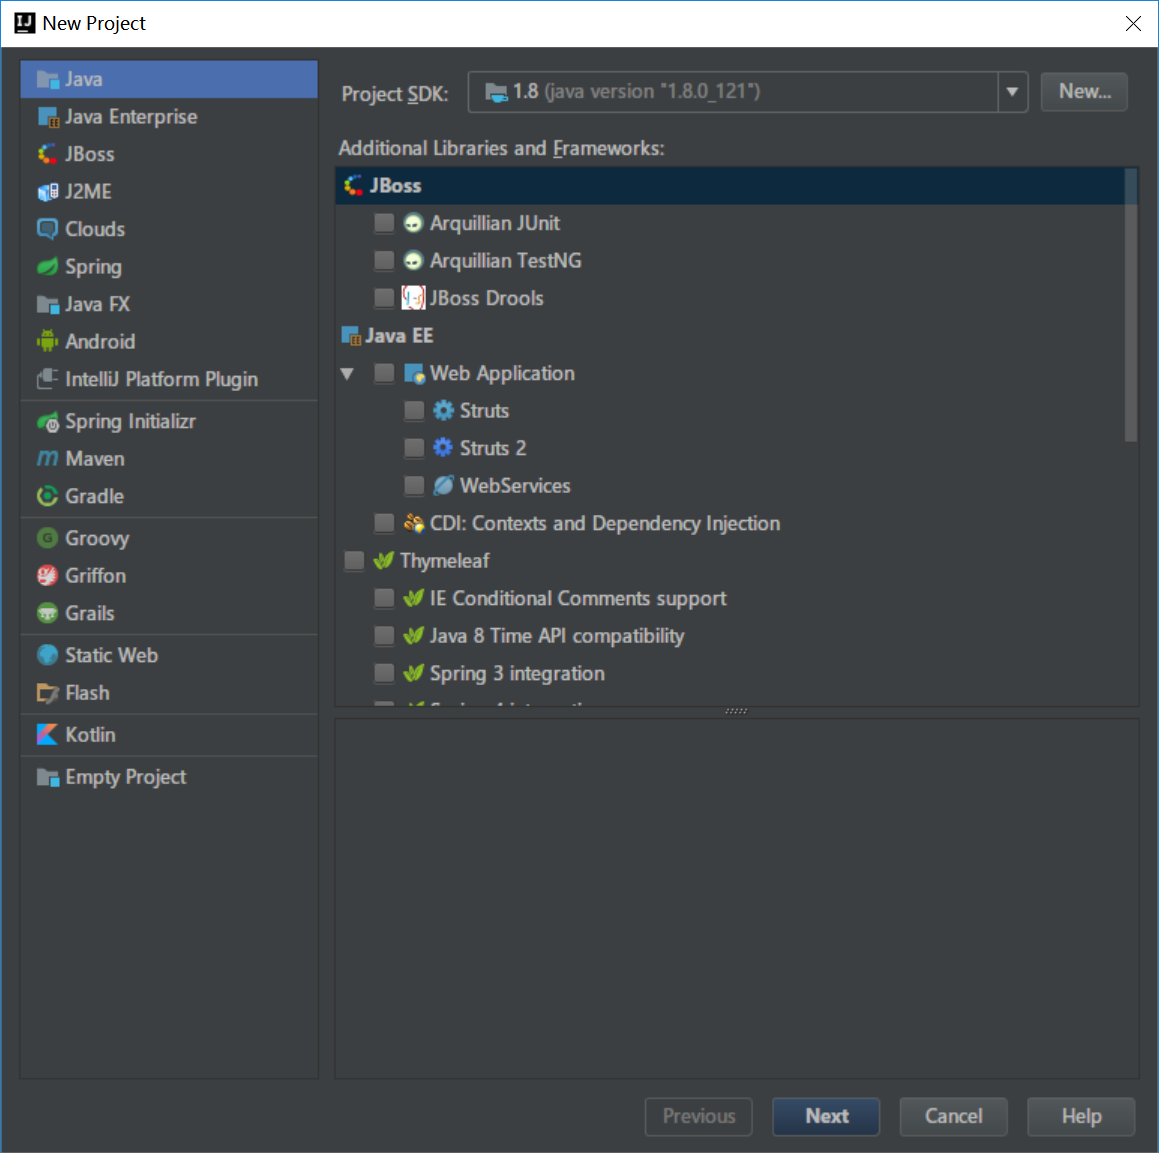
Task: Check the CDI Contexts and Dependency Injection box
Action: pyautogui.click(x=384, y=523)
